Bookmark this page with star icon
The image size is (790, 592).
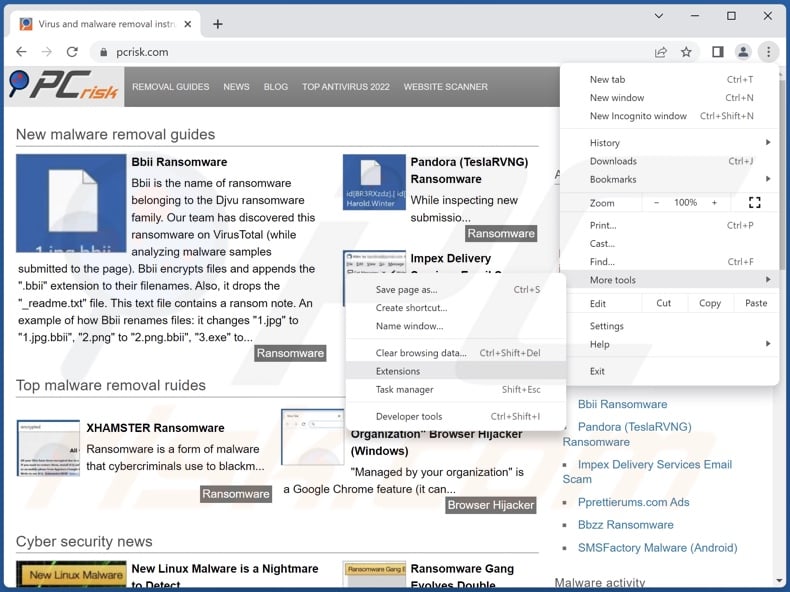point(687,52)
